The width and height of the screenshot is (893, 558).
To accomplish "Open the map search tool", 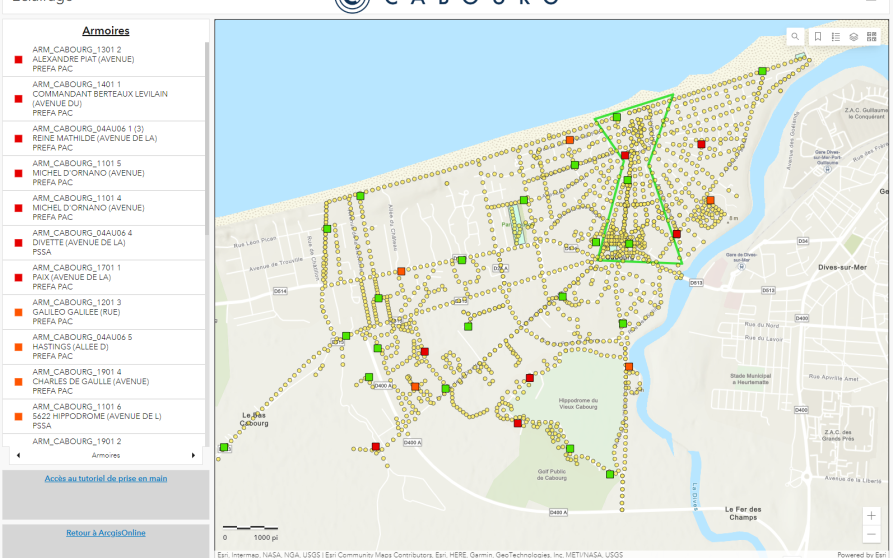I will tap(795, 36).
